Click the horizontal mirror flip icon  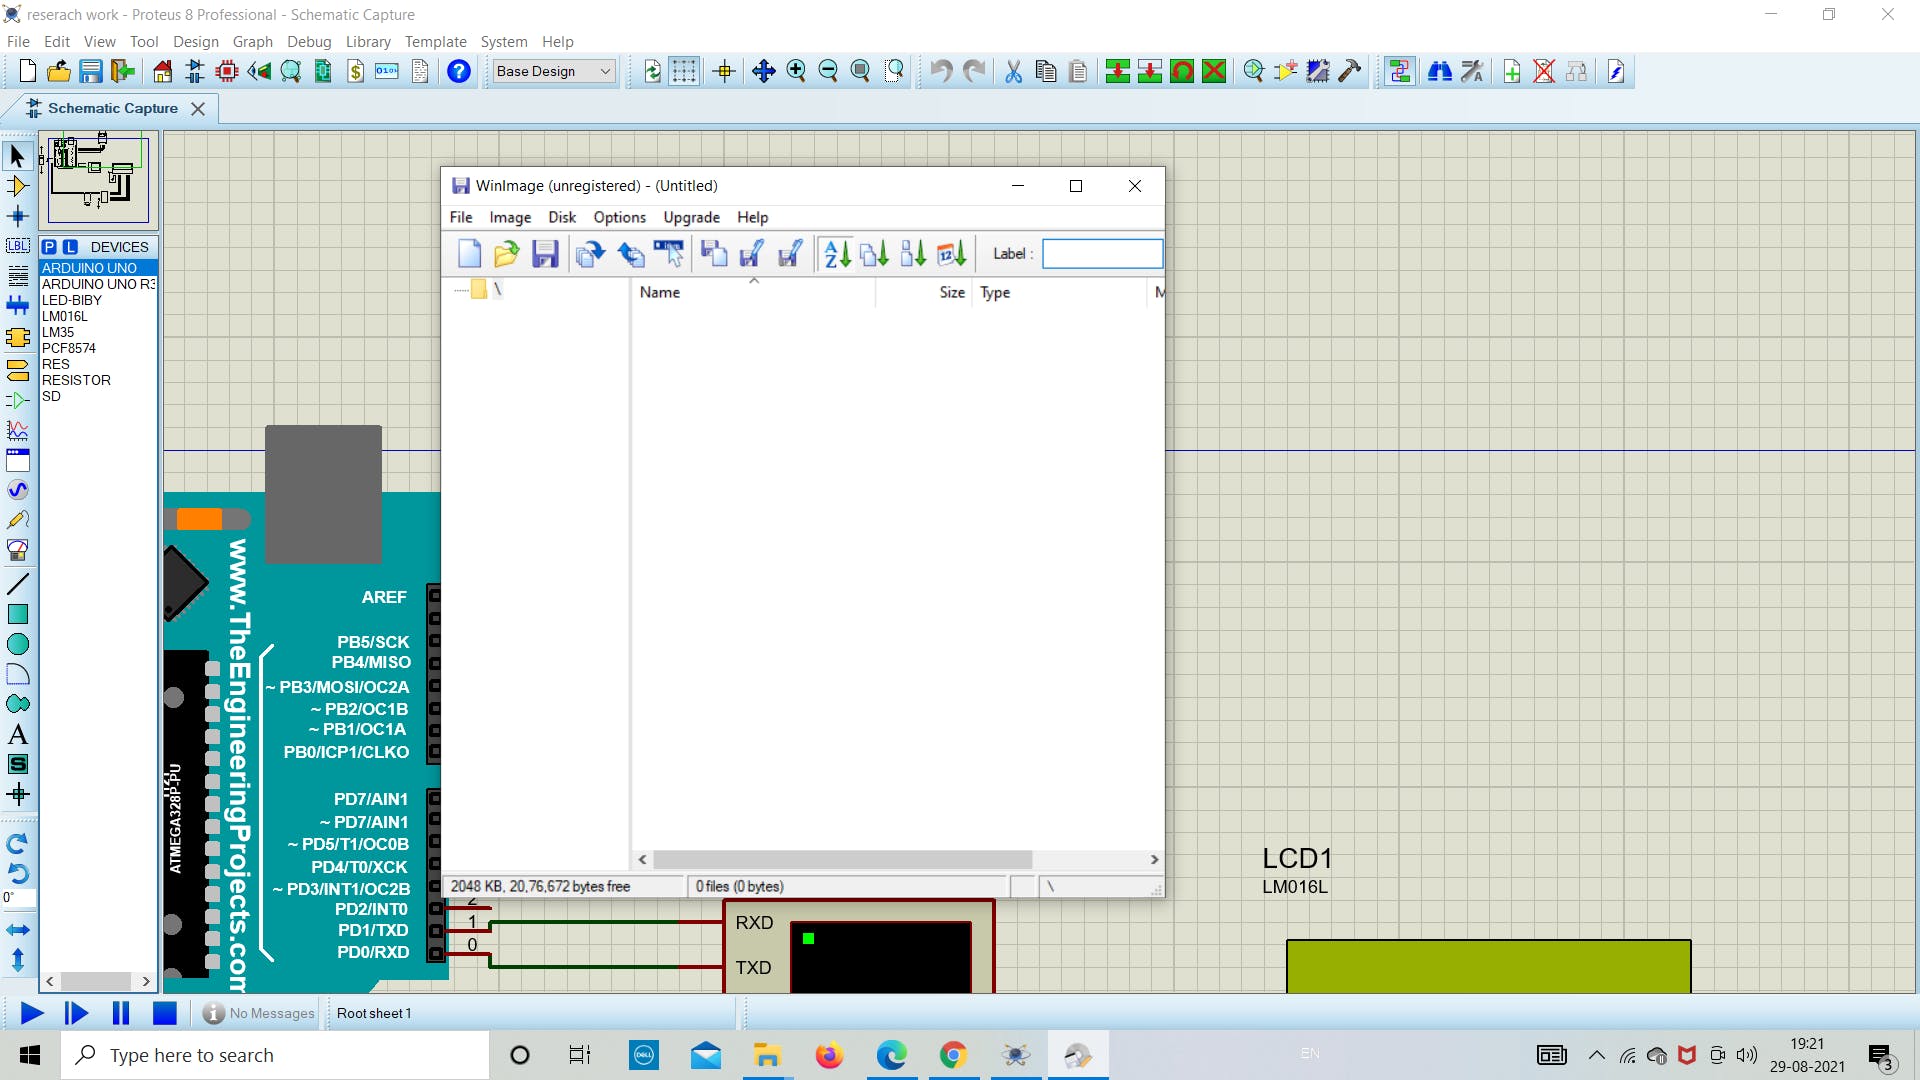(17, 930)
